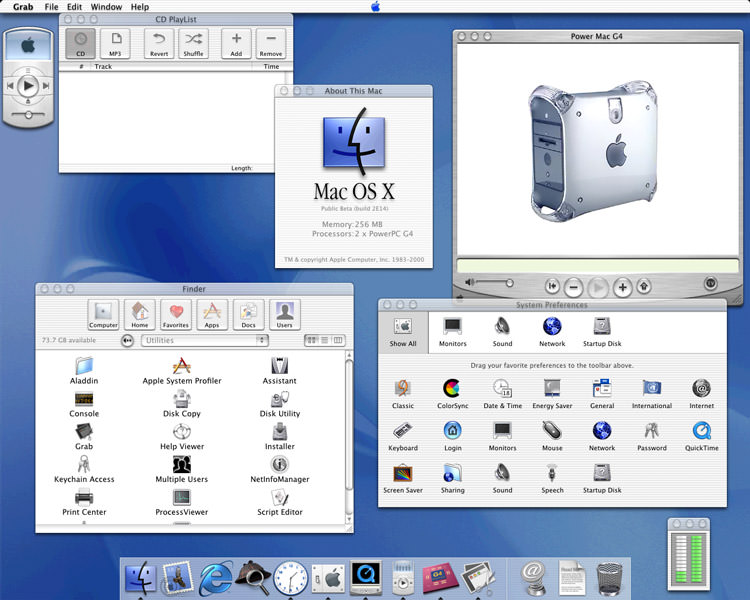The image size is (750, 600).
Task: Open the File menu
Action: [x=51, y=7]
